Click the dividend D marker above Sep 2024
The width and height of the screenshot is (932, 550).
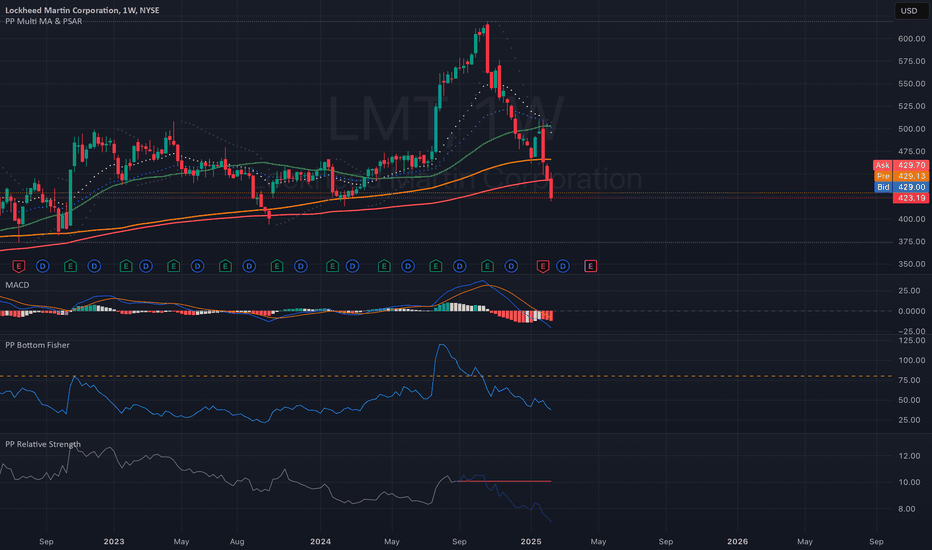[459, 266]
